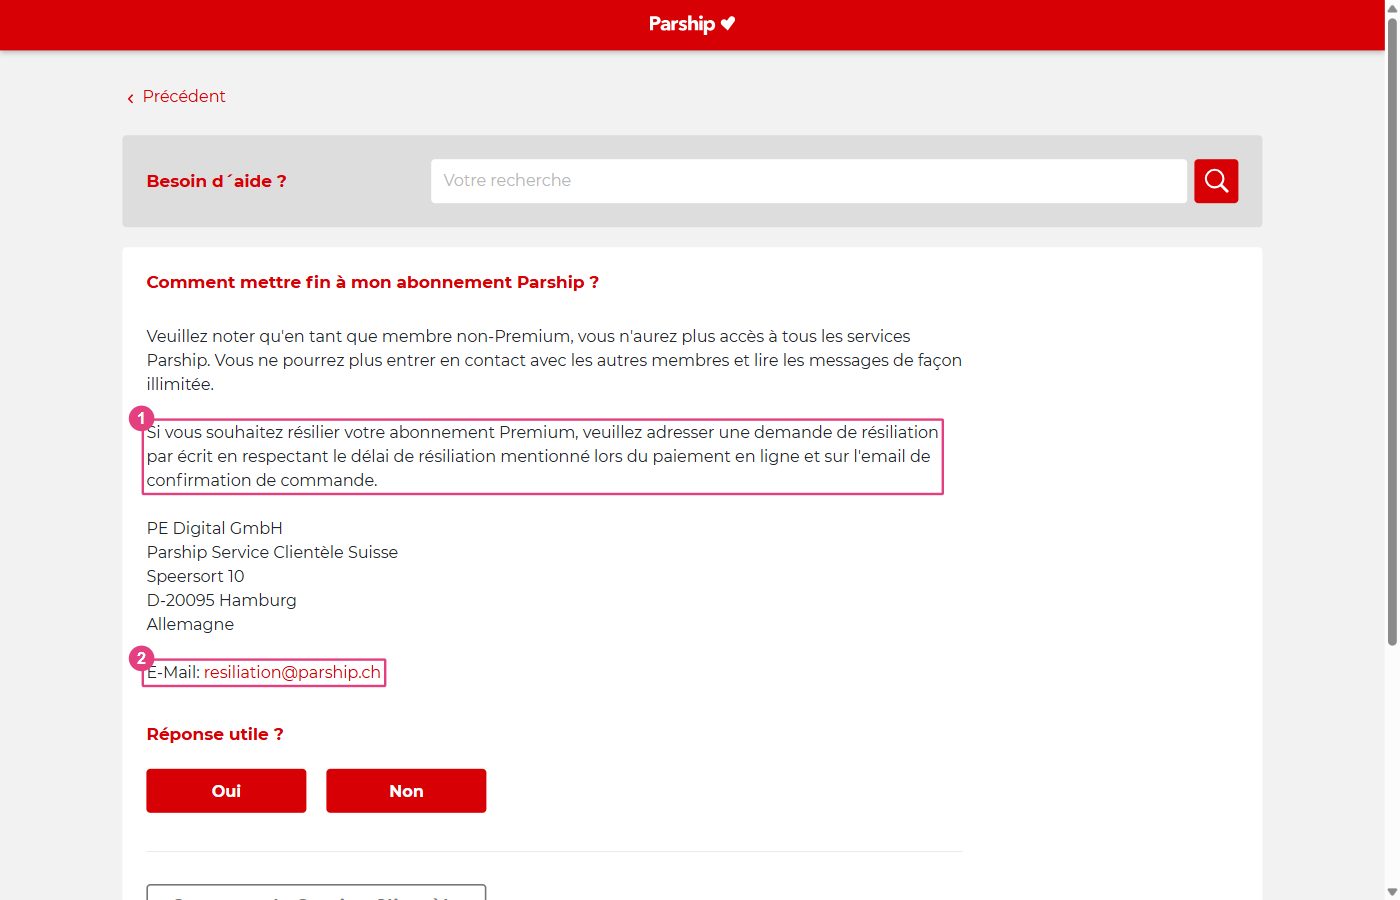Click the vertical page scrollbar thumb
The width and height of the screenshot is (1400, 900).
point(1392,332)
